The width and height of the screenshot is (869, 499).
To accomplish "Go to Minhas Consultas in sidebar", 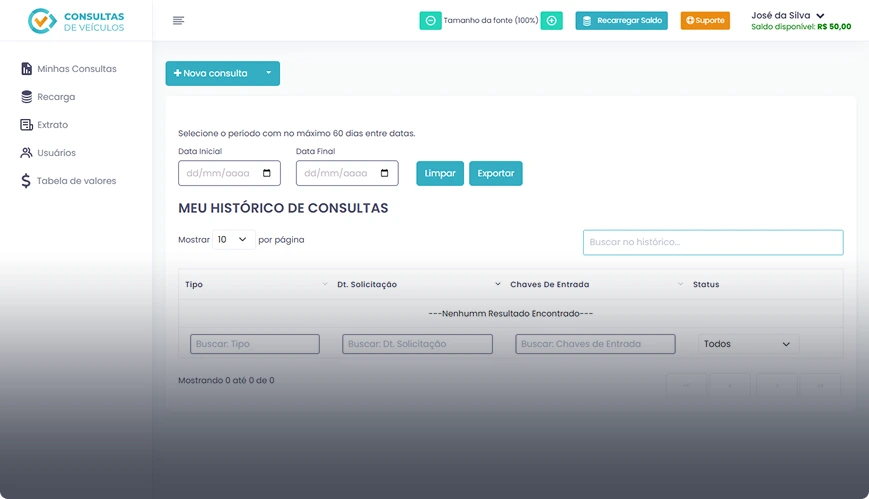I will [x=76, y=69].
